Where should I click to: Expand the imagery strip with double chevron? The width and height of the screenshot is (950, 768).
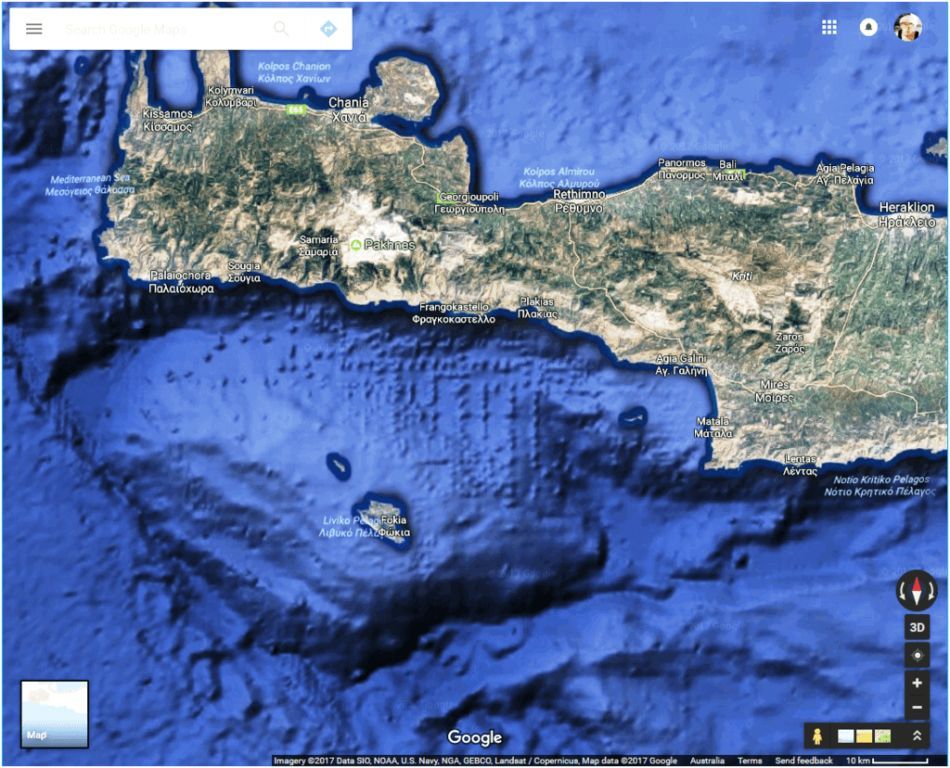917,736
